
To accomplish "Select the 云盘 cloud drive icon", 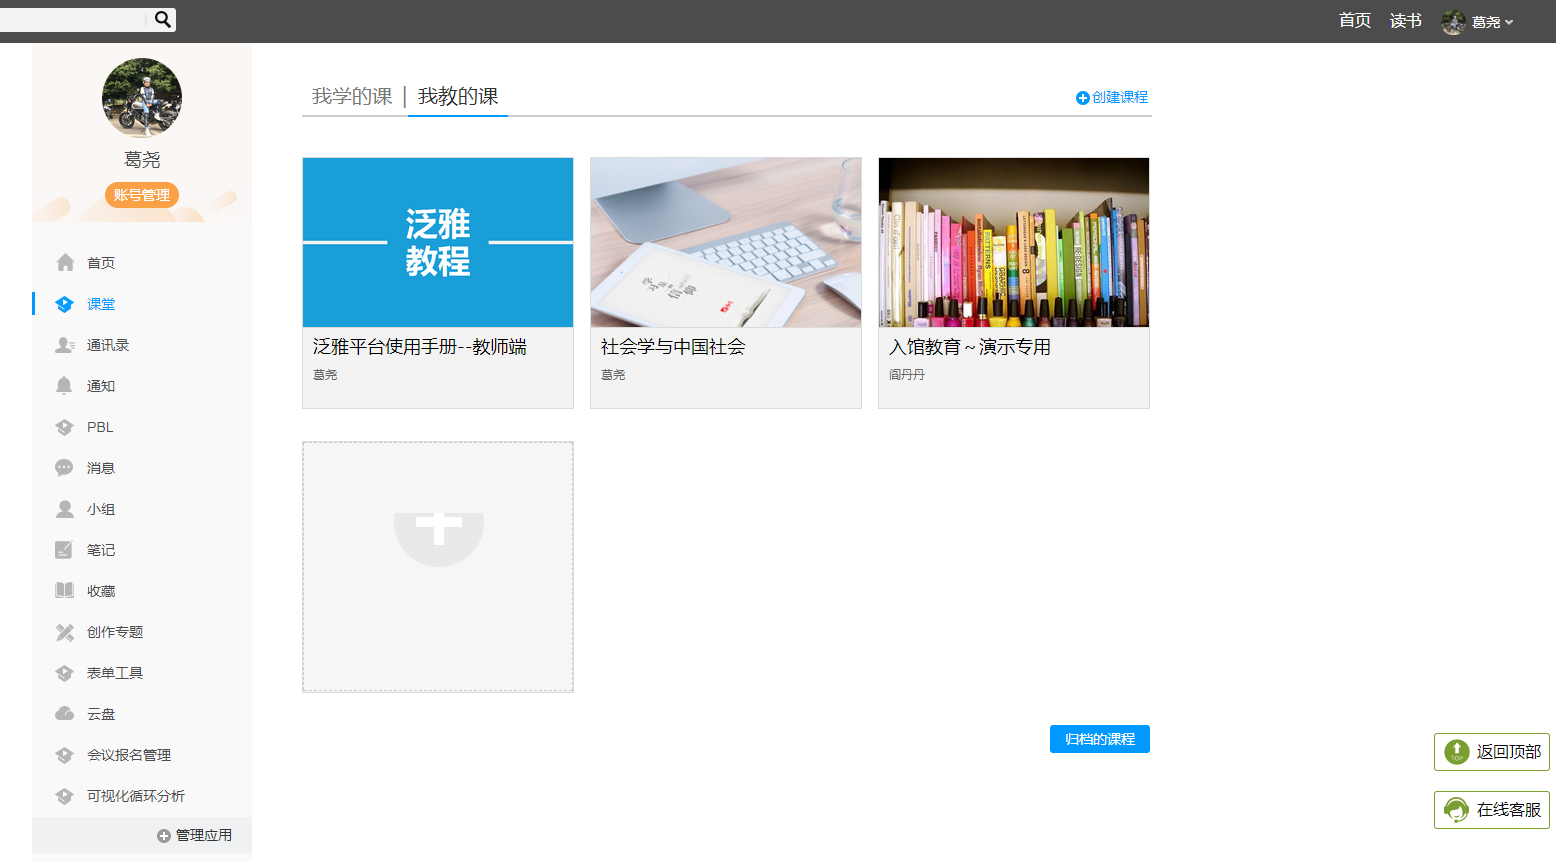I will [66, 713].
